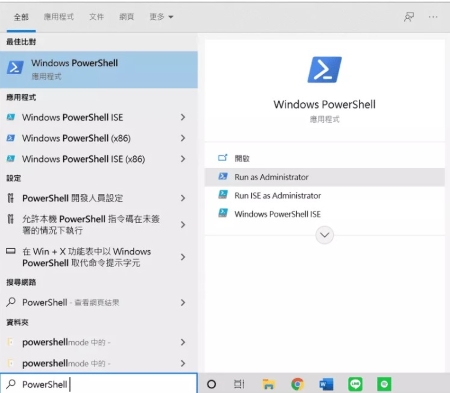450x393 pixels.
Task: Select Run as Administrator
Action: point(324,177)
